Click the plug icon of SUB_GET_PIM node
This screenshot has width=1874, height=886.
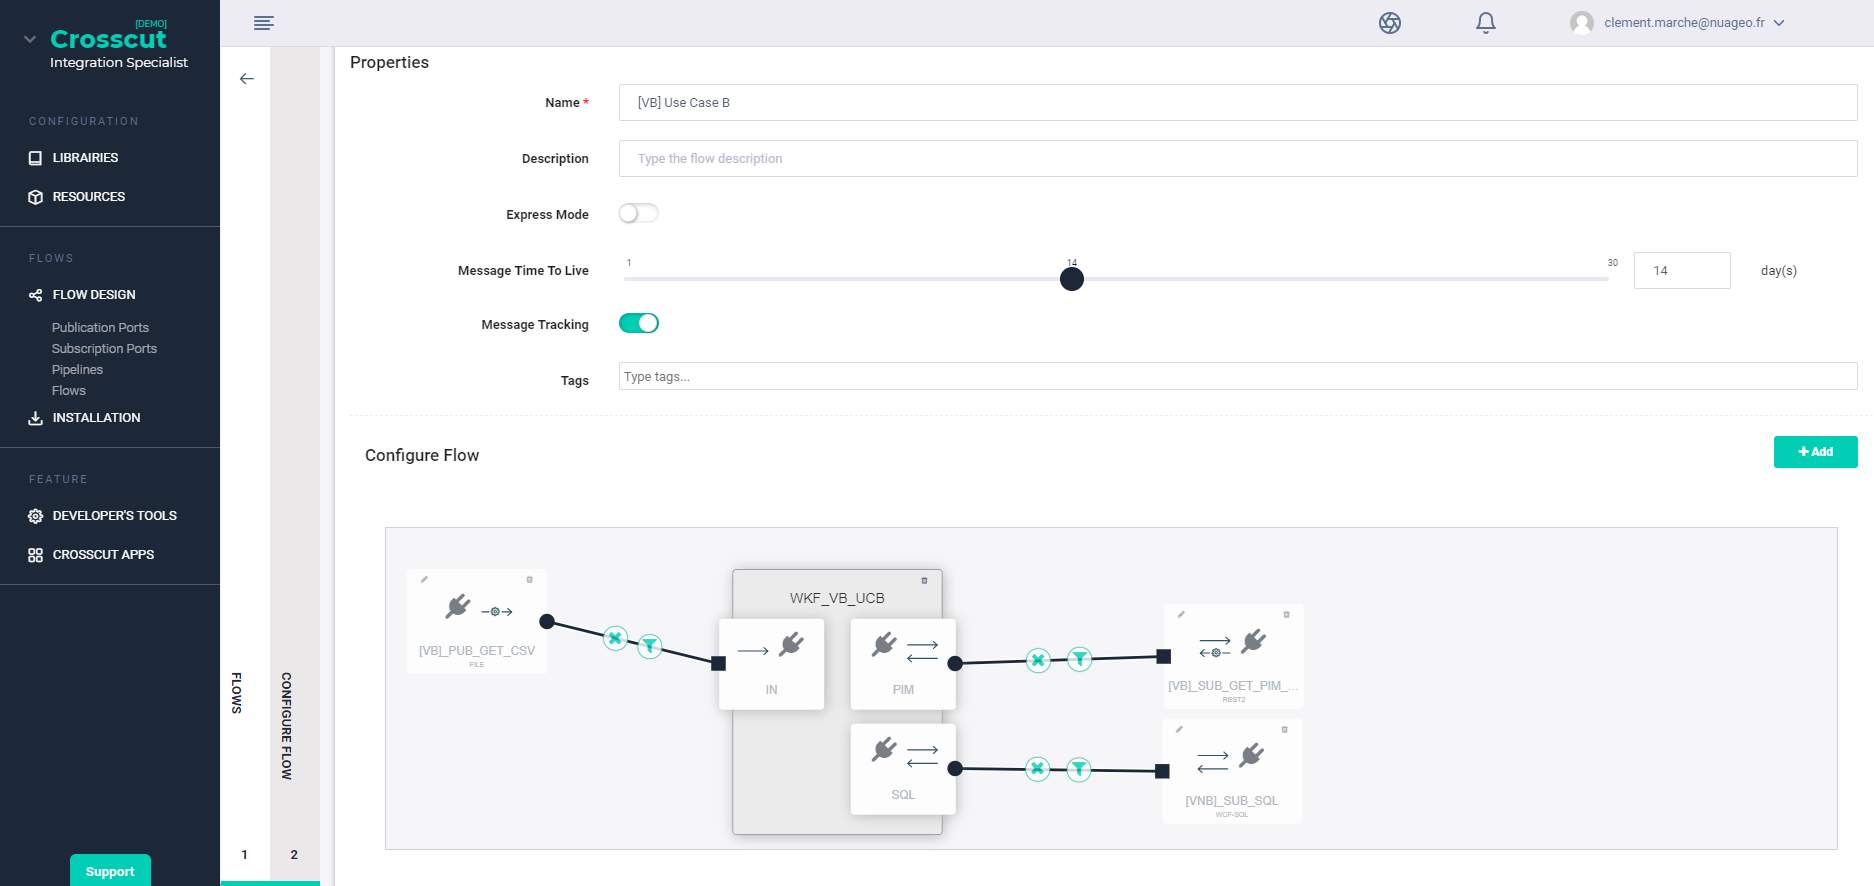tap(1254, 641)
